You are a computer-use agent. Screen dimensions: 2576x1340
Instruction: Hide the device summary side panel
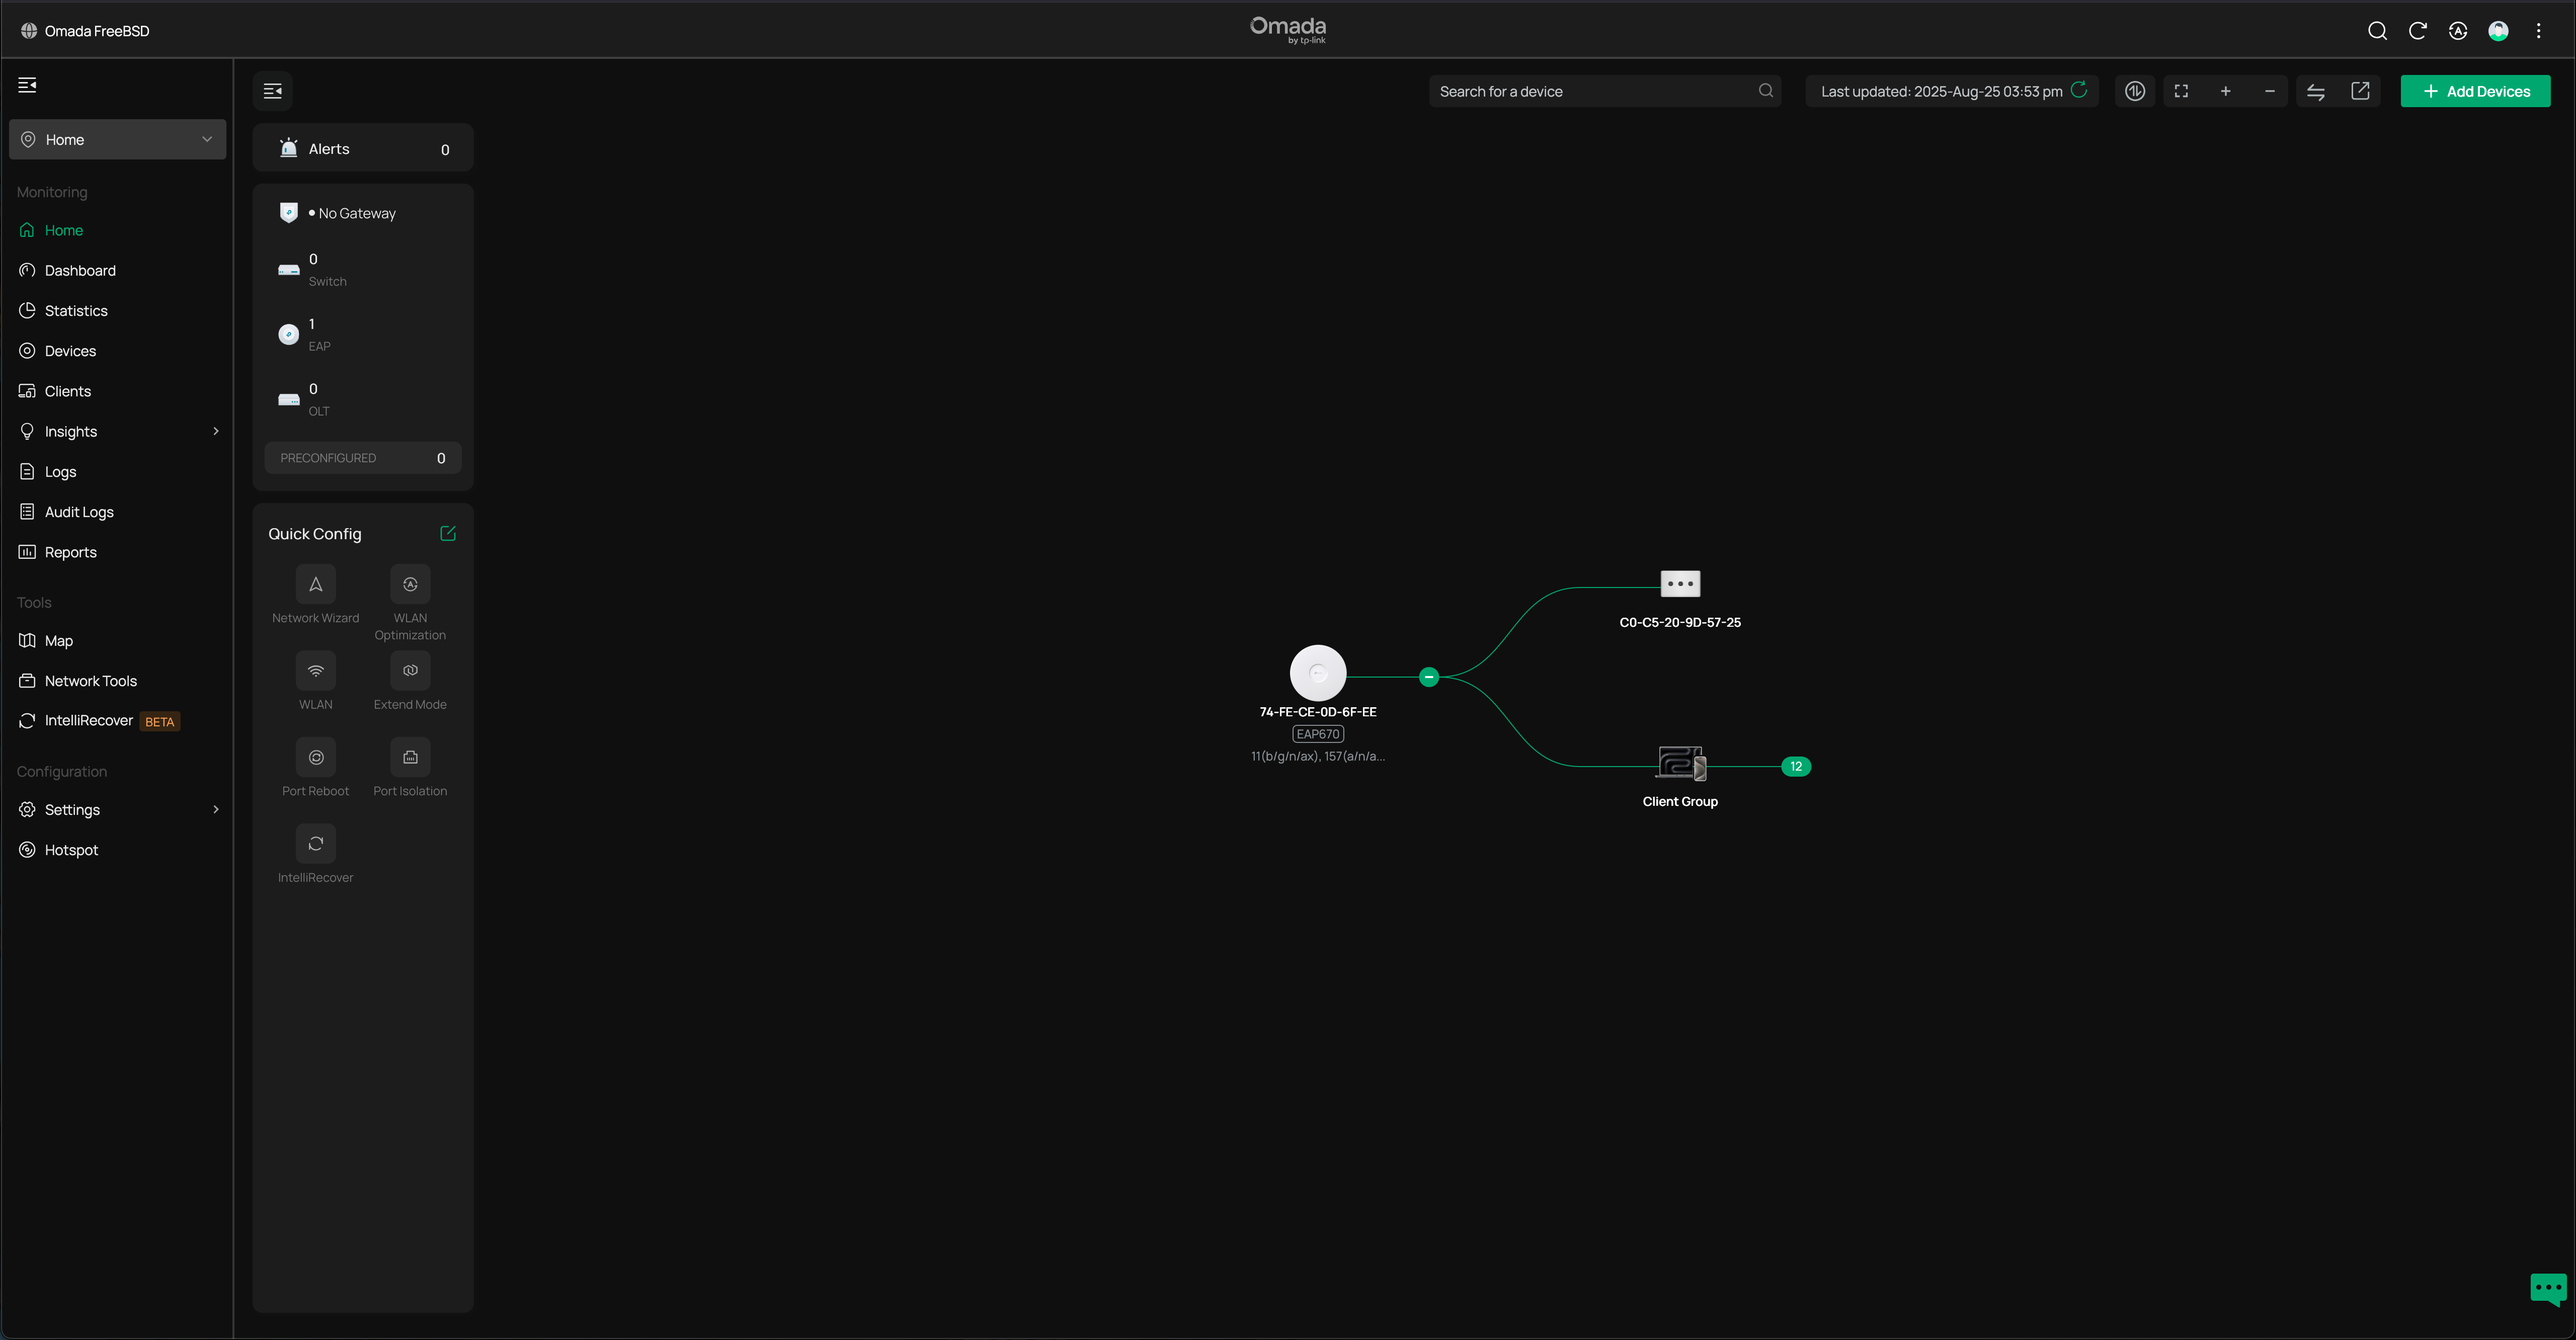click(x=272, y=91)
